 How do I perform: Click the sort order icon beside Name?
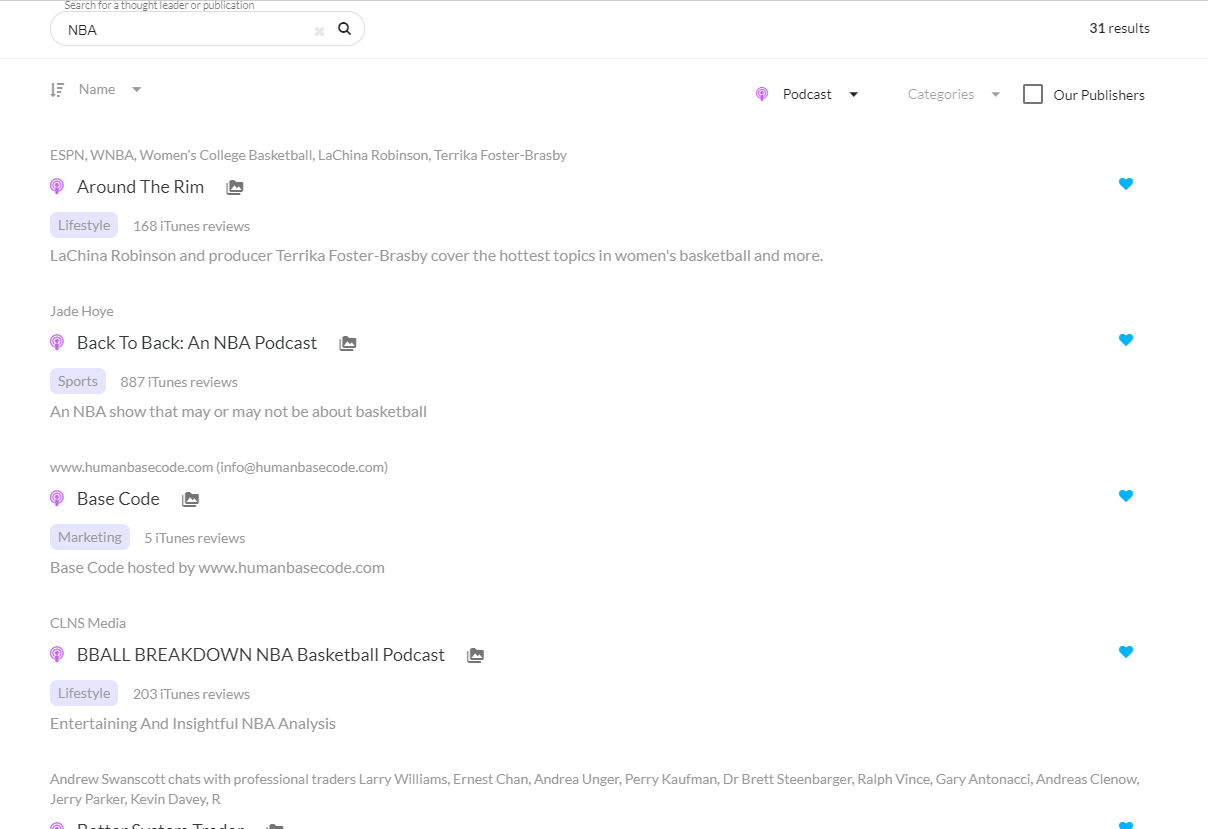point(57,90)
